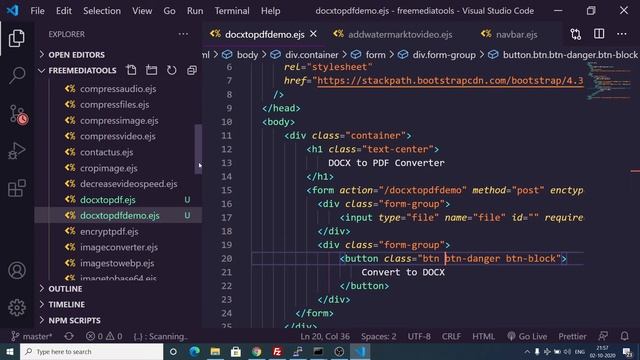This screenshot has width=640, height=360.
Task: Expand the TIMELINE section
Action: tap(67, 304)
